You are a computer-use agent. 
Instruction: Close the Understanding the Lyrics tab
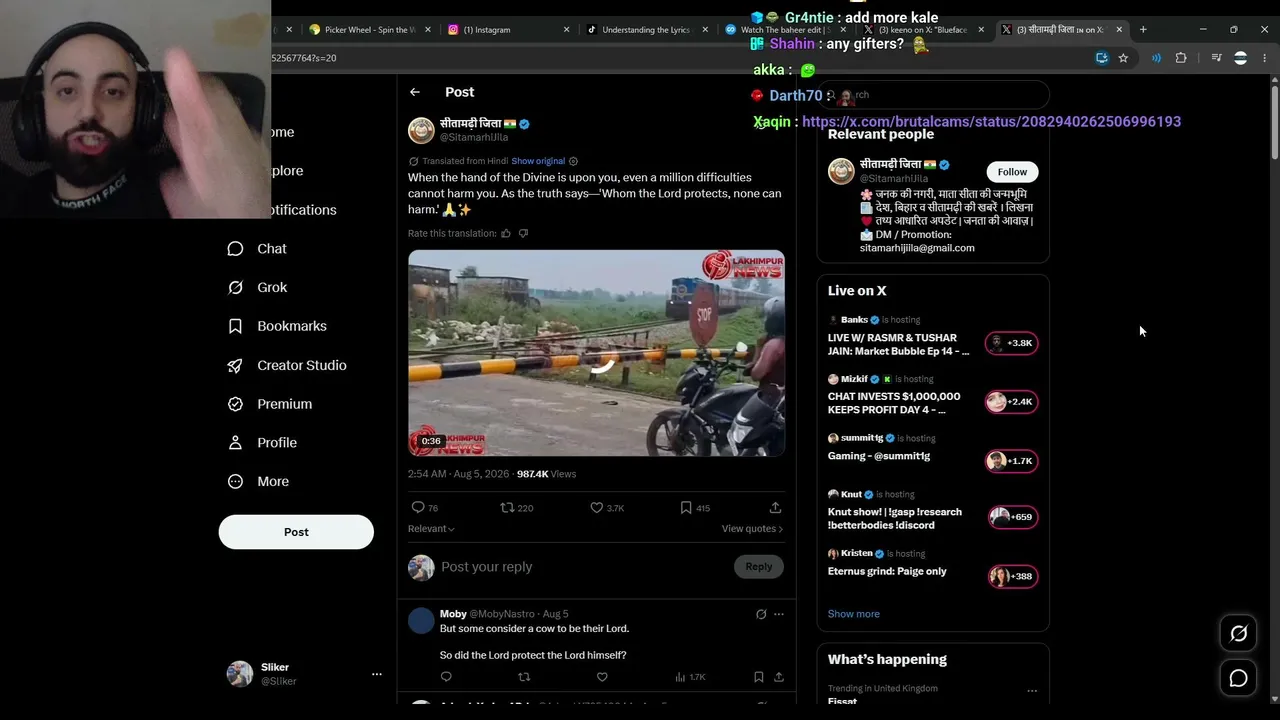tap(706, 30)
